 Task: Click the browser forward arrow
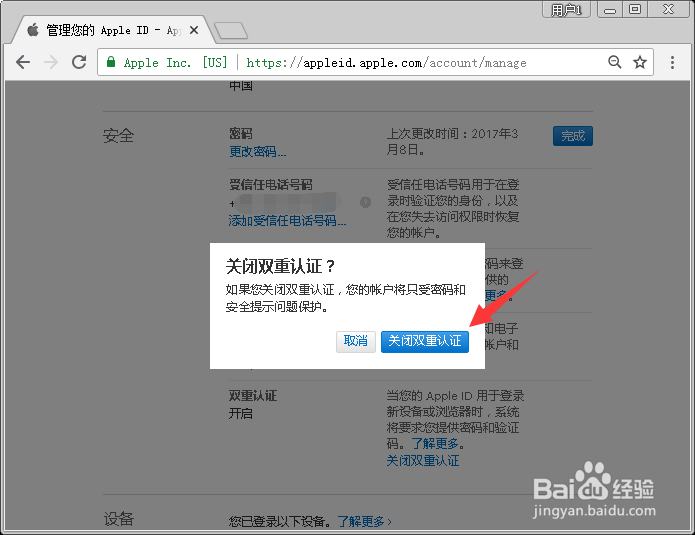[x=51, y=62]
